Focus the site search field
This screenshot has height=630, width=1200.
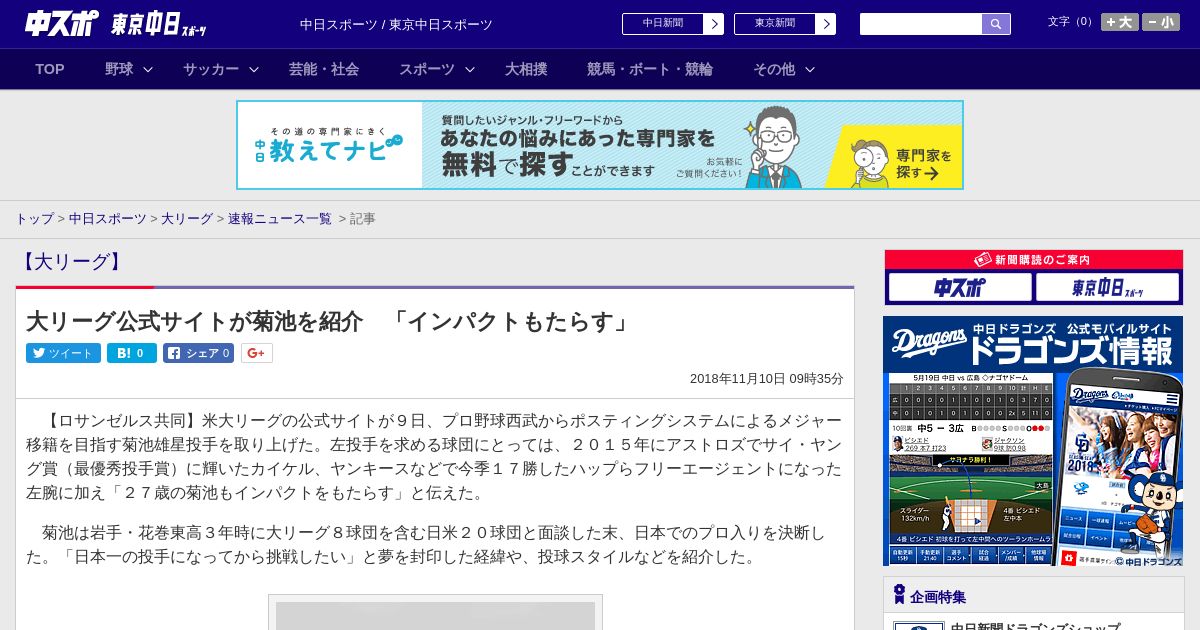pos(921,24)
